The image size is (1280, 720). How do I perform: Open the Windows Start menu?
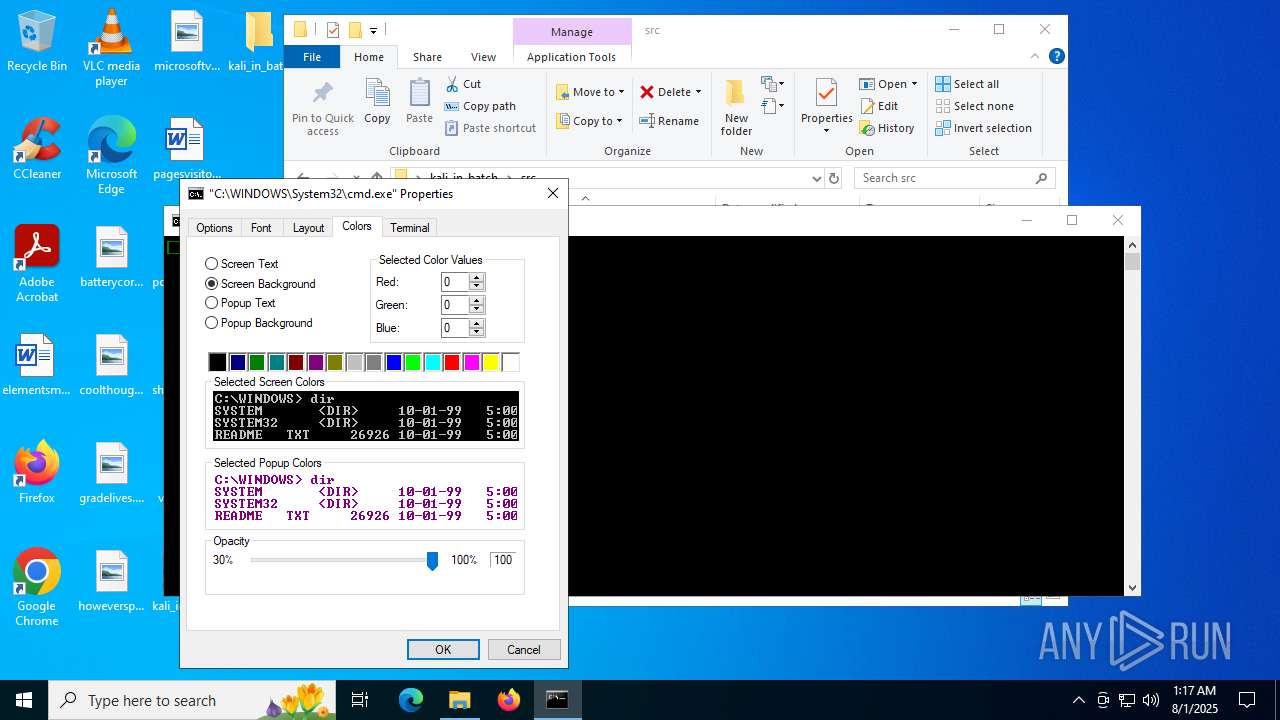coord(24,700)
